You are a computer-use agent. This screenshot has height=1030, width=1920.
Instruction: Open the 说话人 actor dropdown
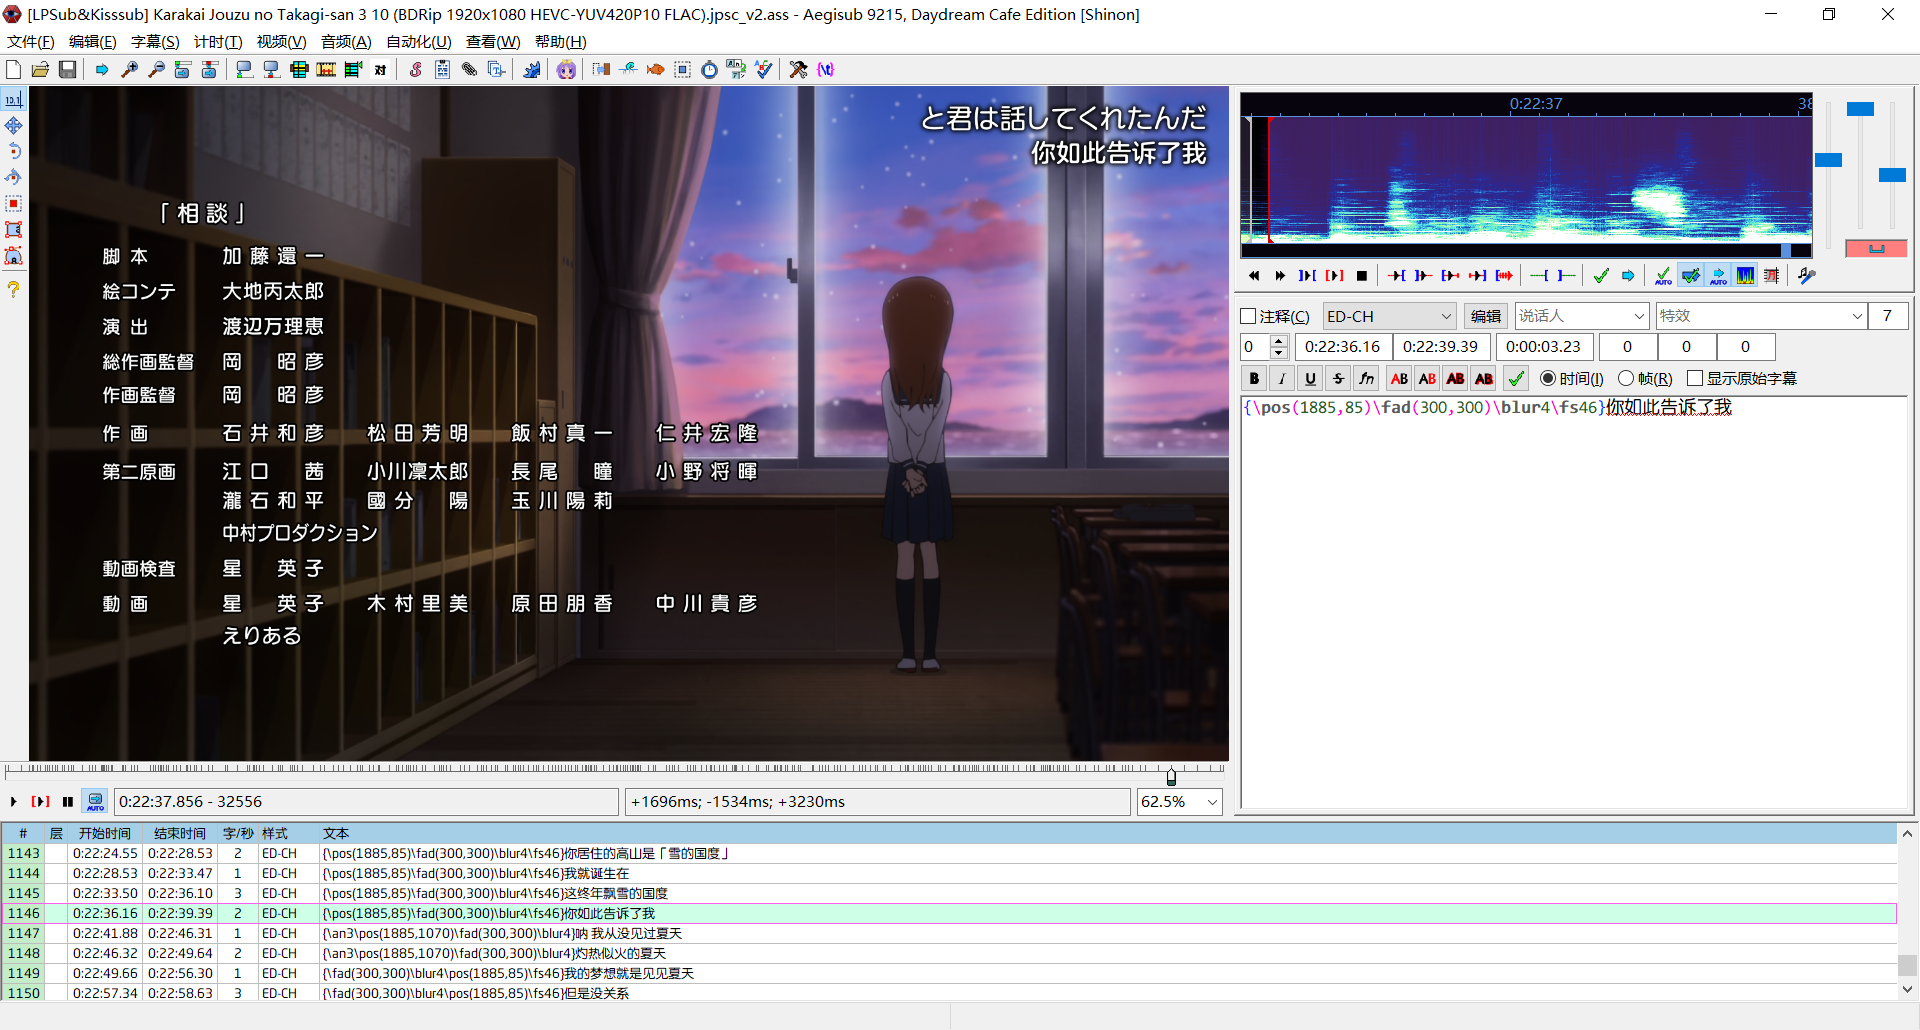coord(1582,316)
